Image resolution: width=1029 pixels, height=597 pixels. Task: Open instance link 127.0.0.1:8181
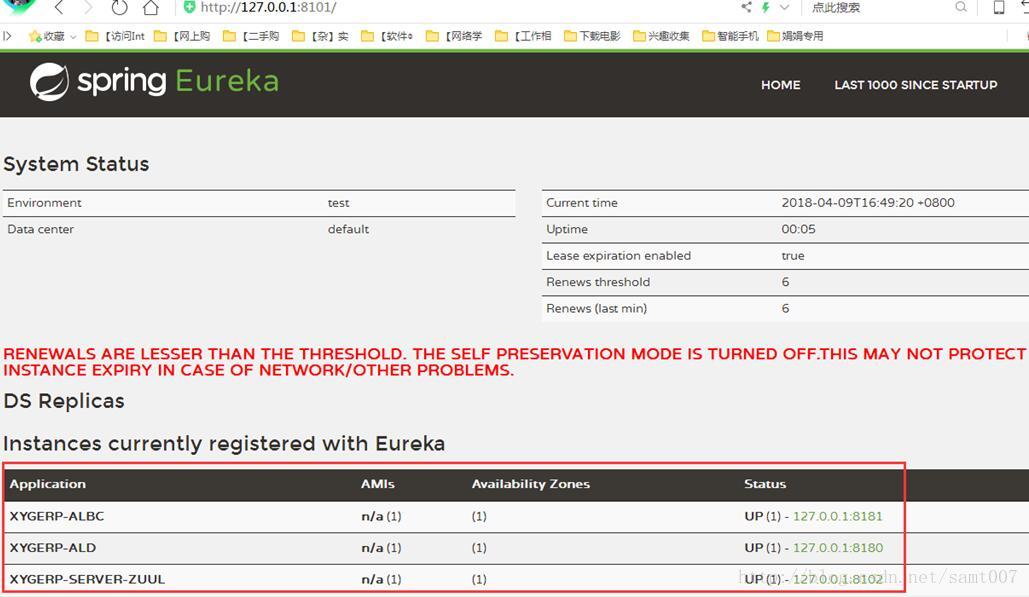coord(837,516)
